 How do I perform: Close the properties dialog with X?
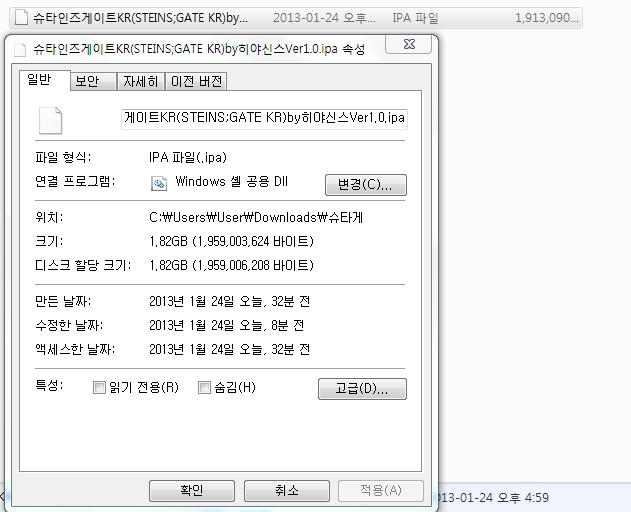pos(408,44)
